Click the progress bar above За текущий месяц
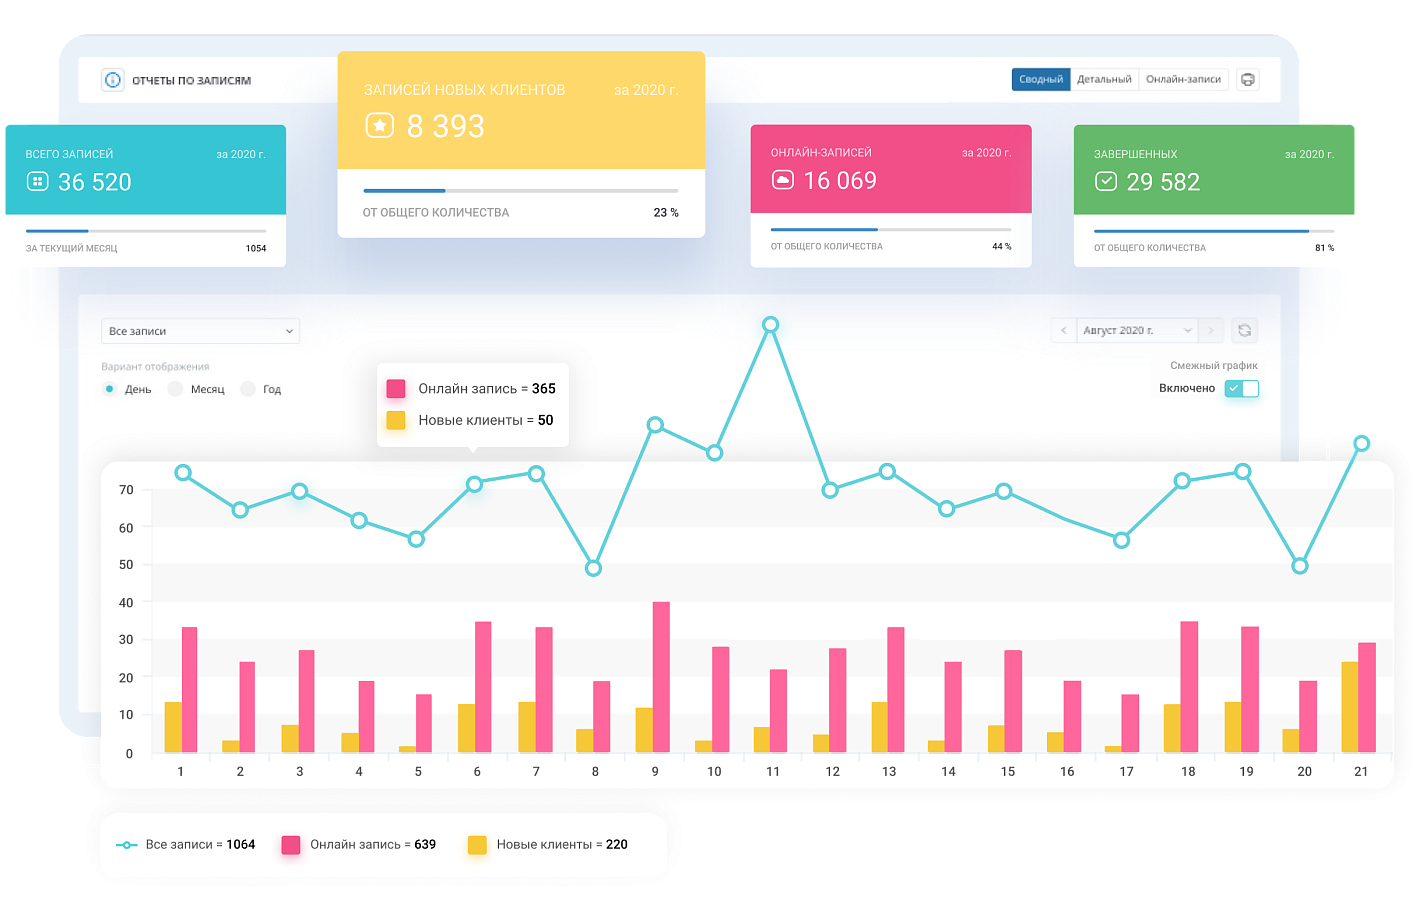 coord(146,231)
